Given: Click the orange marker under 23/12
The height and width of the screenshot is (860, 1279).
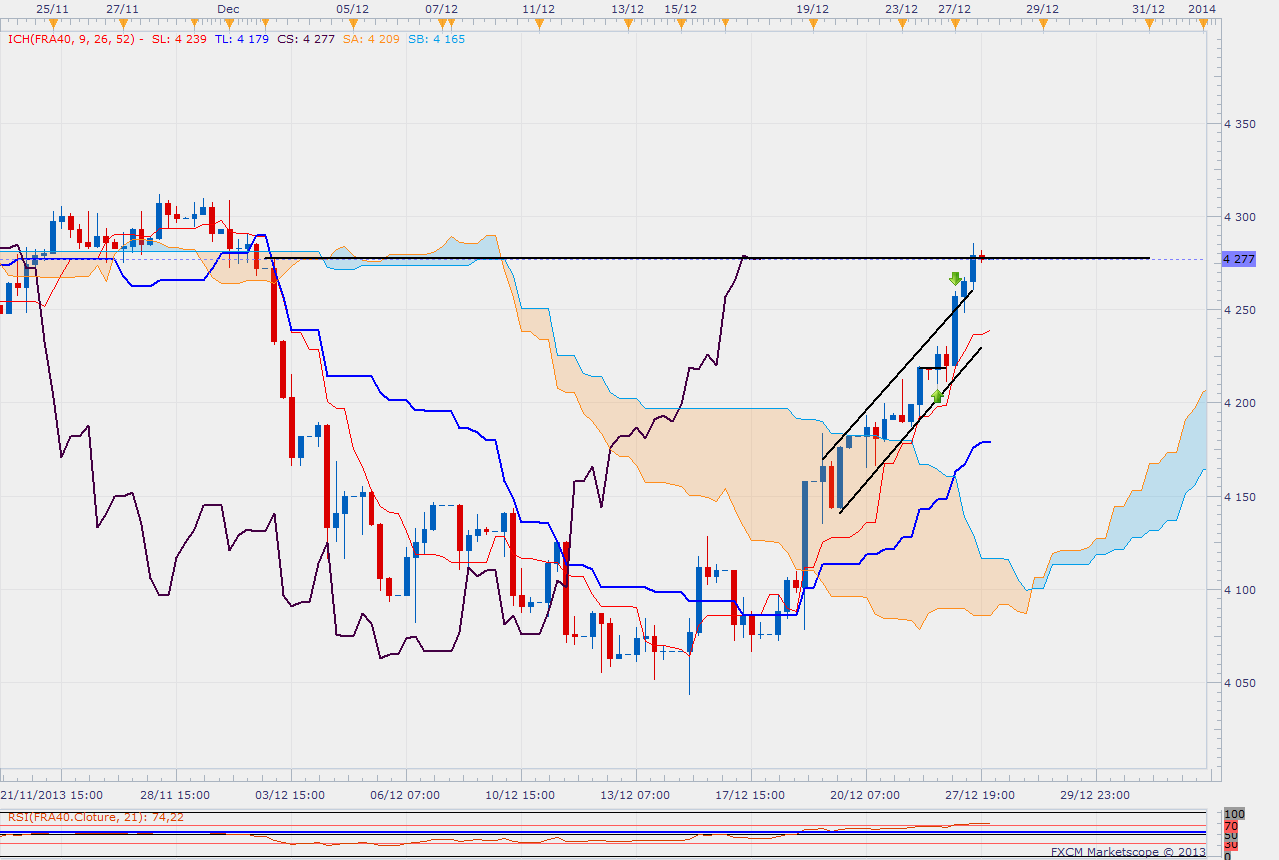Looking at the screenshot, I should [x=901, y=22].
